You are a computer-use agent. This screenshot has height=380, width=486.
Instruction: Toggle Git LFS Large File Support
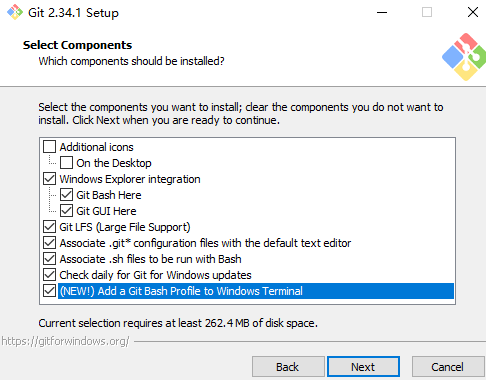click(49, 227)
